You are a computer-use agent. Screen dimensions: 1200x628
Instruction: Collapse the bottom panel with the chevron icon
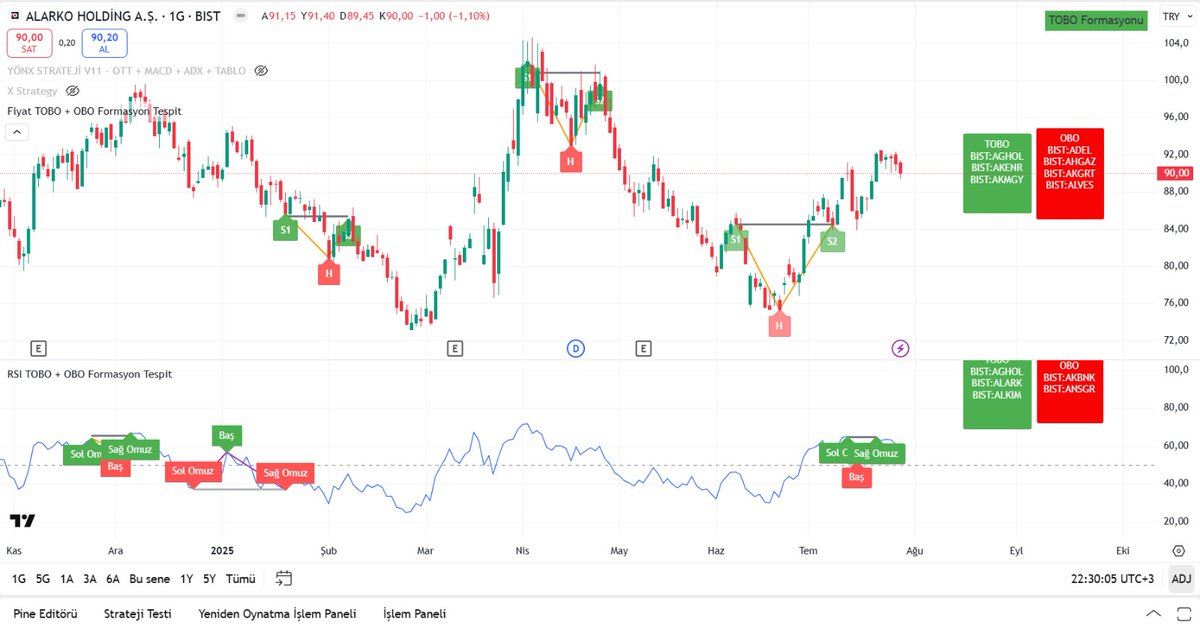(x=1155, y=614)
